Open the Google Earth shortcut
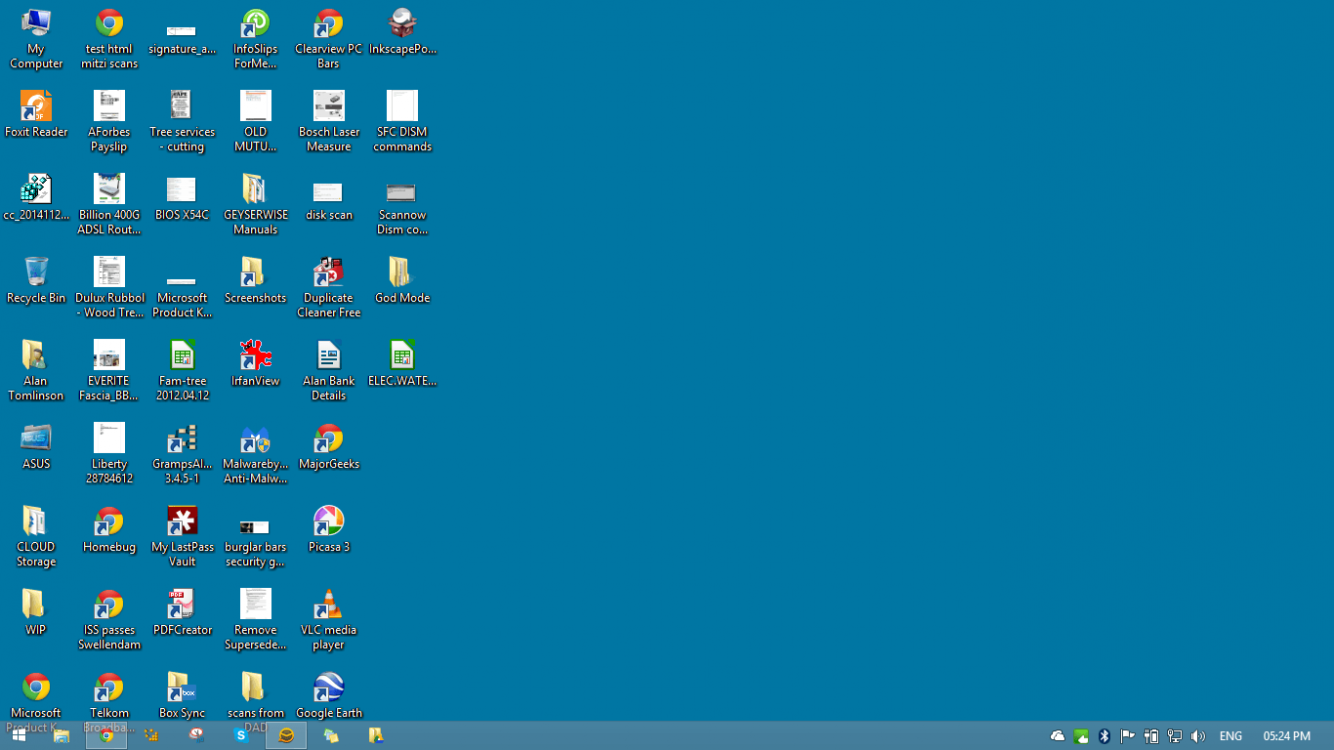This screenshot has height=750, width=1334. tap(328, 688)
